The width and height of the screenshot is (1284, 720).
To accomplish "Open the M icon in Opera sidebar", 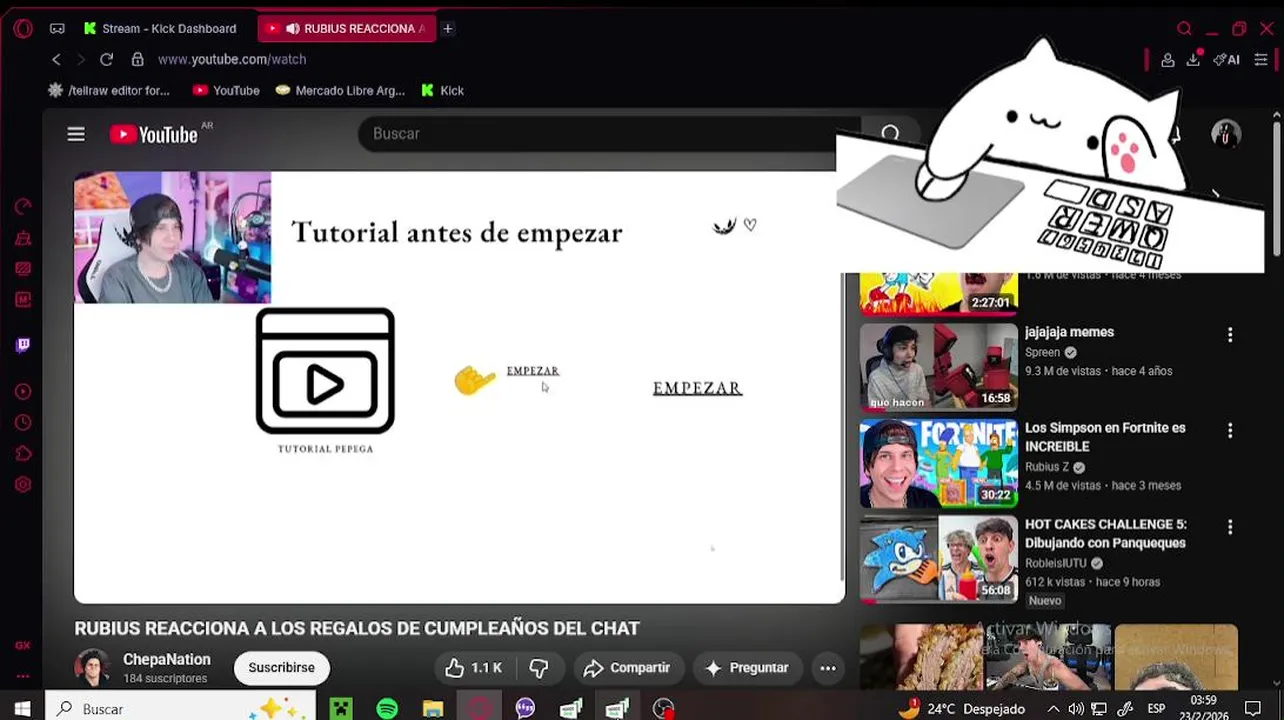I will coord(23,299).
